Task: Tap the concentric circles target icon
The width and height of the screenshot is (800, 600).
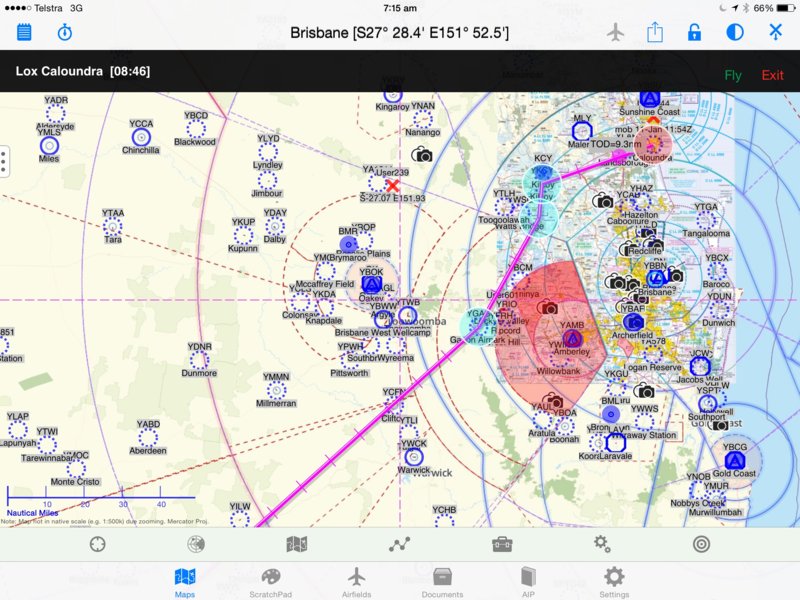Action: point(702,544)
